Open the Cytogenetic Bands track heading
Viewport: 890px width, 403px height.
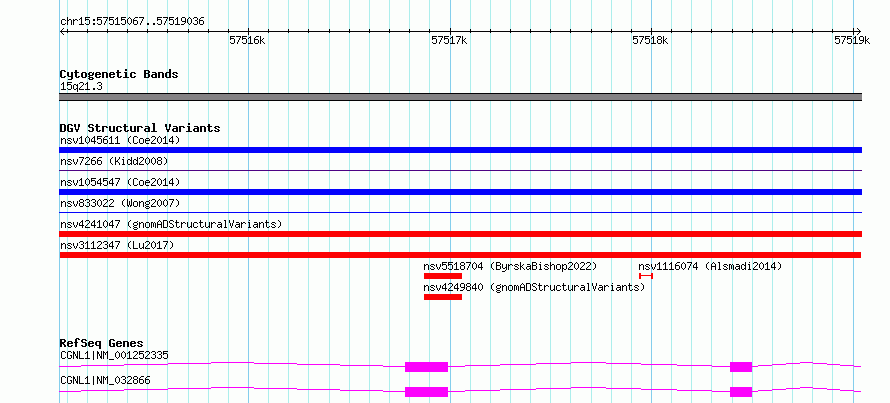[x=119, y=74]
